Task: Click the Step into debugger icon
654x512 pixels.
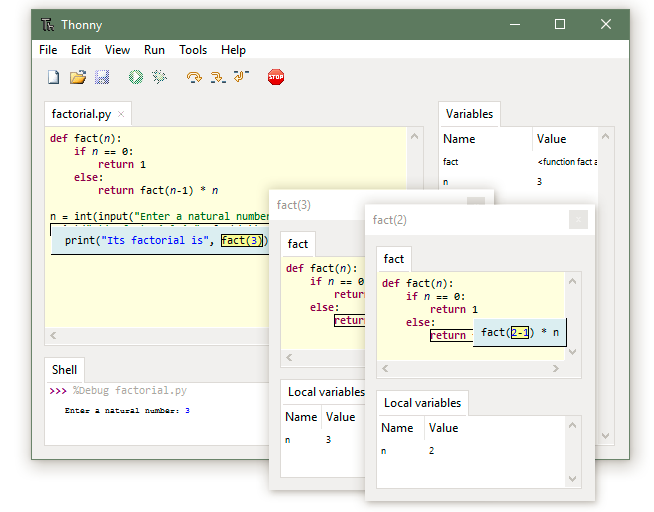Action: [217, 77]
